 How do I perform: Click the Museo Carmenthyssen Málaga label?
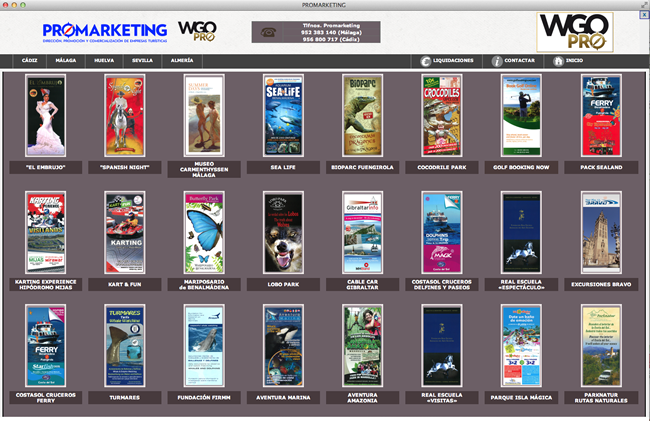pyautogui.click(x=204, y=169)
